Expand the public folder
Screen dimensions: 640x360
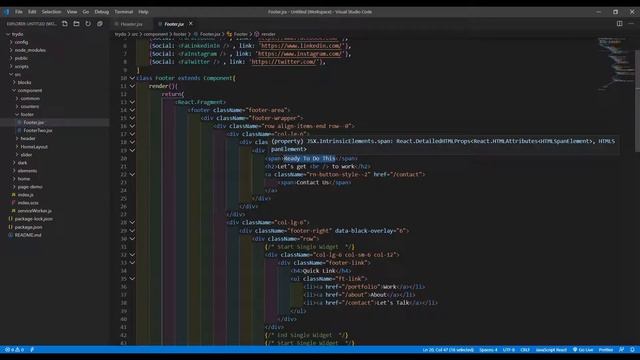click(x=21, y=58)
